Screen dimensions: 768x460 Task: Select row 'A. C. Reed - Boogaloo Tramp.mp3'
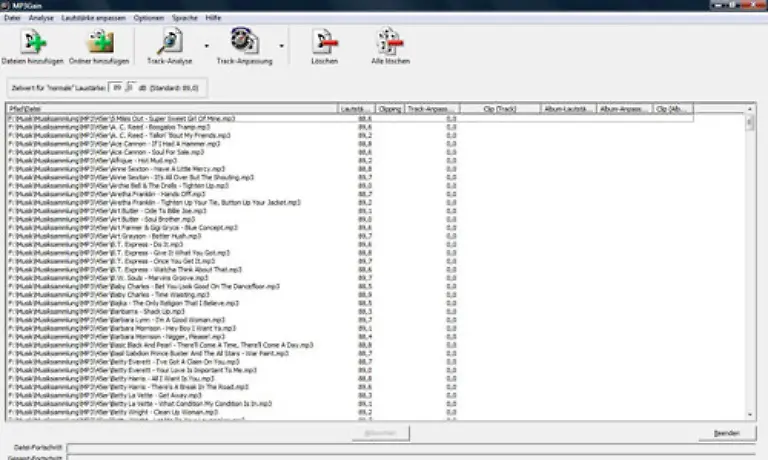tap(350, 127)
